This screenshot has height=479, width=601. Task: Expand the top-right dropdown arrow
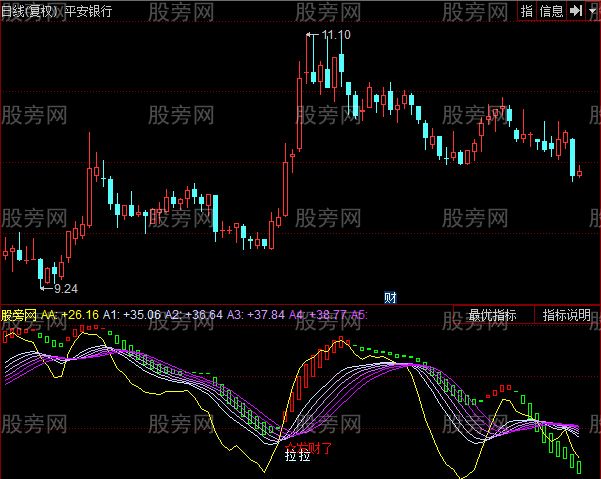tap(592, 10)
